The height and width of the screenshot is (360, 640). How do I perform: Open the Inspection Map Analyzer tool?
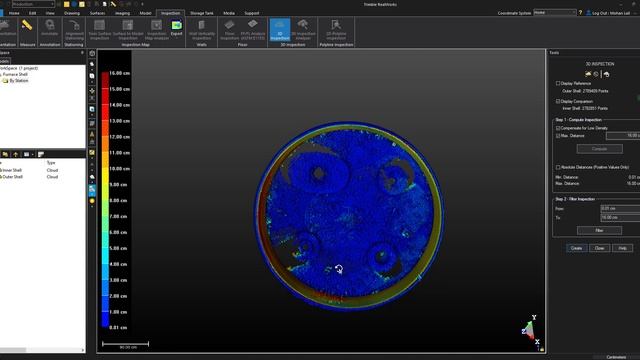point(156,29)
